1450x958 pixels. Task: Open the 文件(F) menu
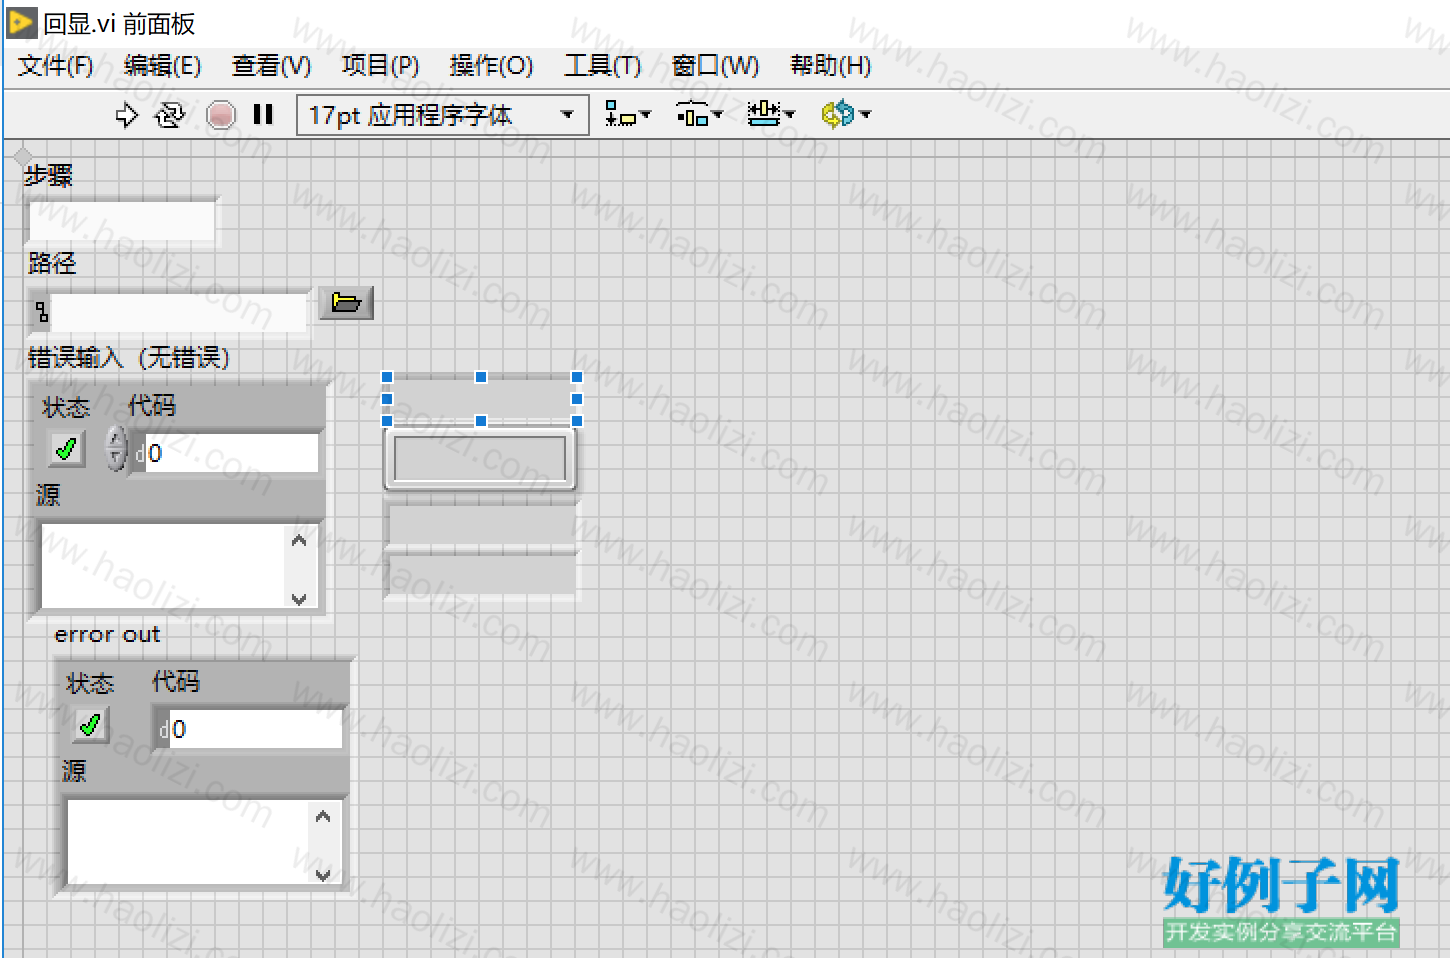(56, 65)
